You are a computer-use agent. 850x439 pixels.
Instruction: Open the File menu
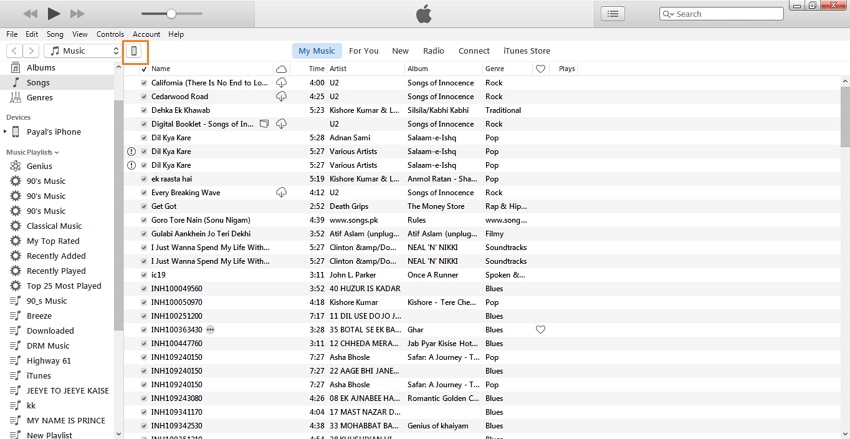click(x=12, y=34)
